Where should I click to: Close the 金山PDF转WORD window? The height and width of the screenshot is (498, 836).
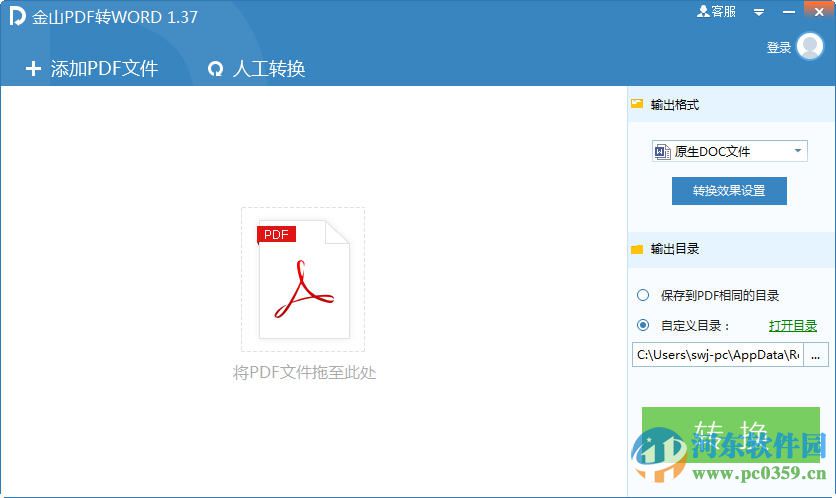click(x=819, y=11)
